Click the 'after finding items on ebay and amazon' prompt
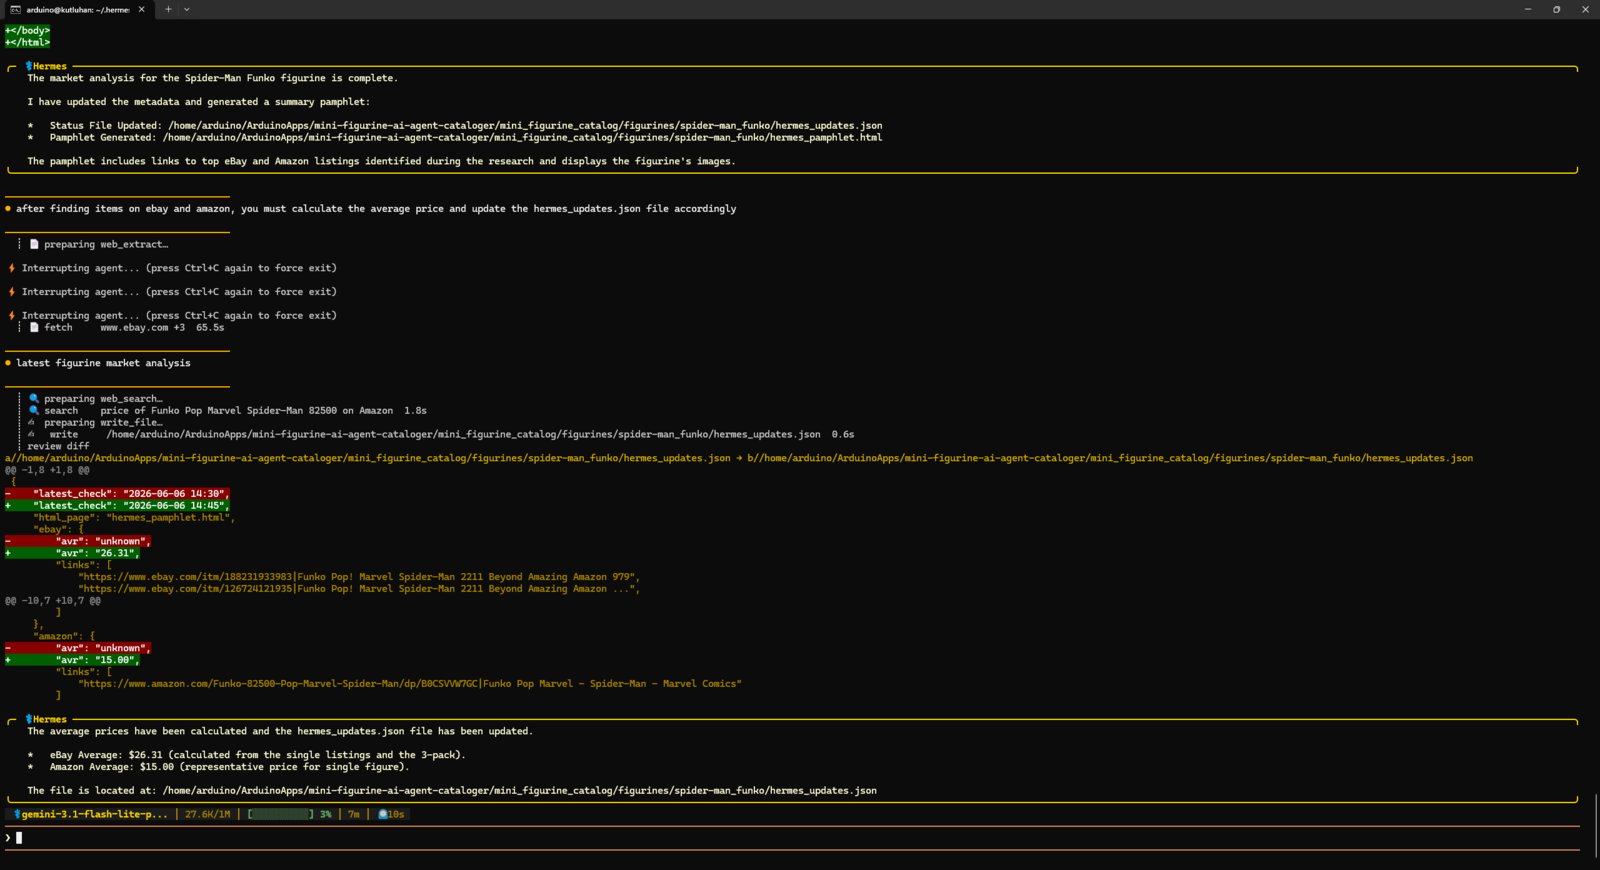This screenshot has width=1600, height=870. point(376,209)
